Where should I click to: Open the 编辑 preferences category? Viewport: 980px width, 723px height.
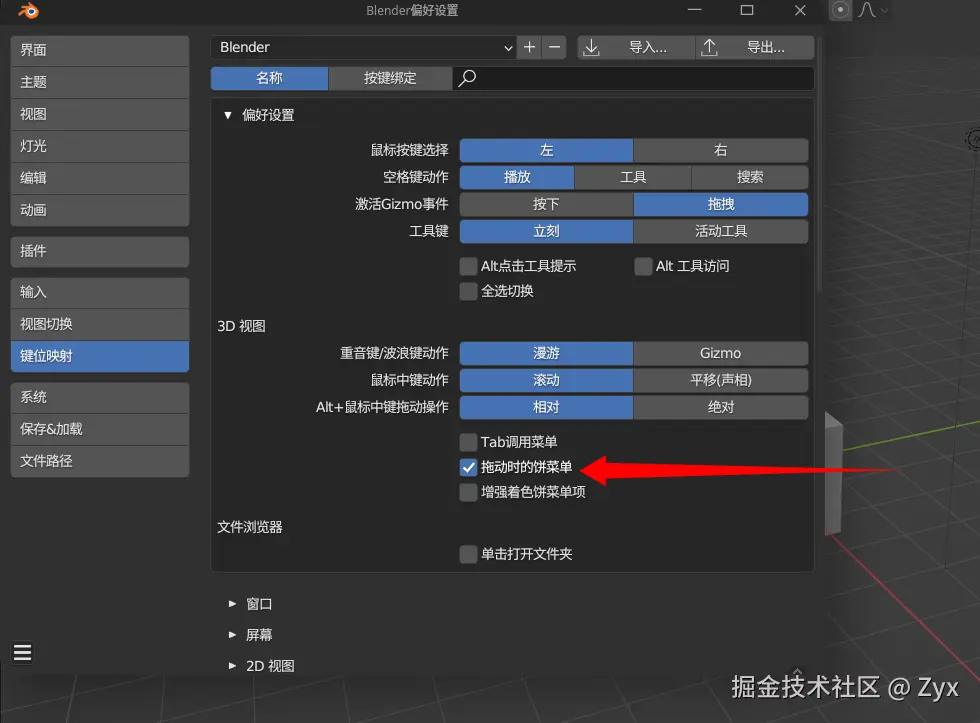100,178
